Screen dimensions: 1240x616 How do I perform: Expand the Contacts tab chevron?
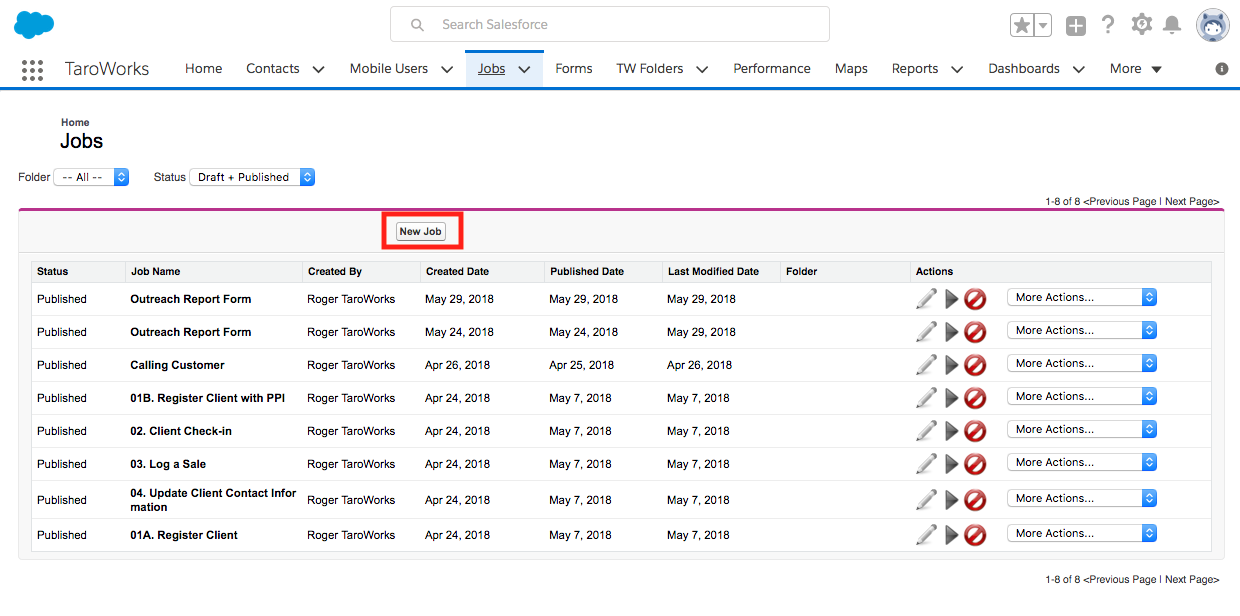[x=318, y=69]
